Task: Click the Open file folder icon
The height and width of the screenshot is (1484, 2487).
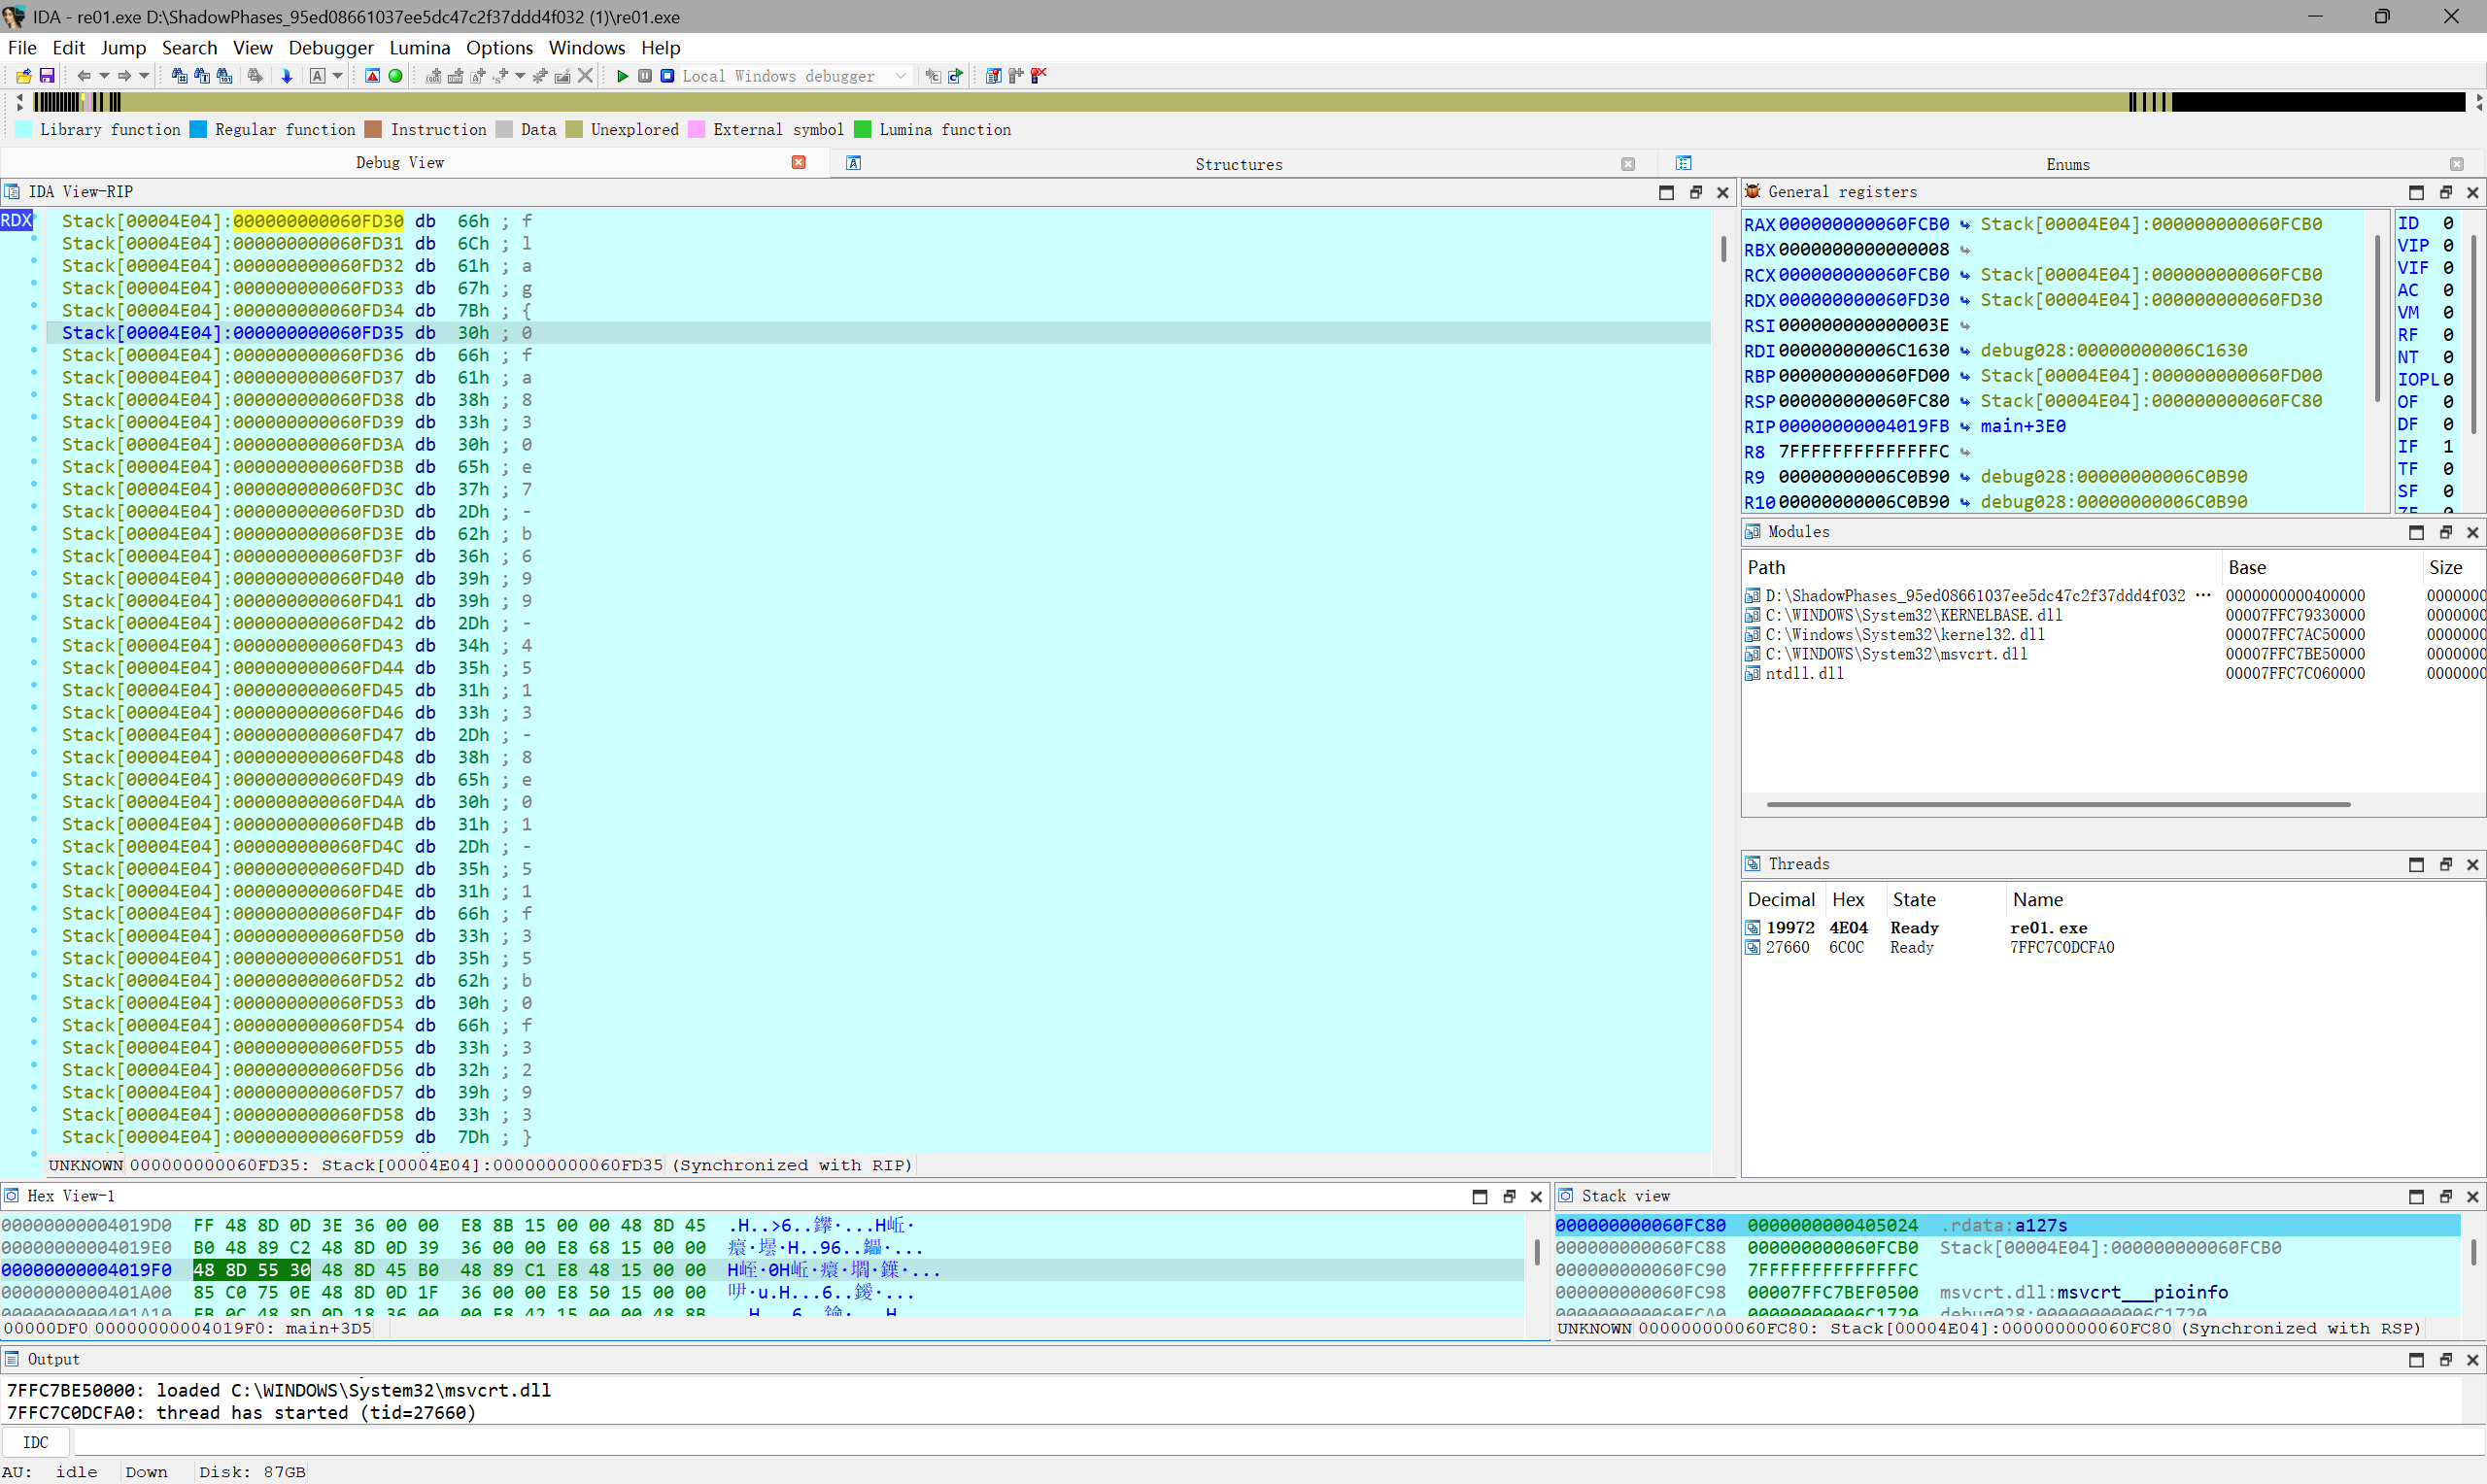Action: pos(23,76)
